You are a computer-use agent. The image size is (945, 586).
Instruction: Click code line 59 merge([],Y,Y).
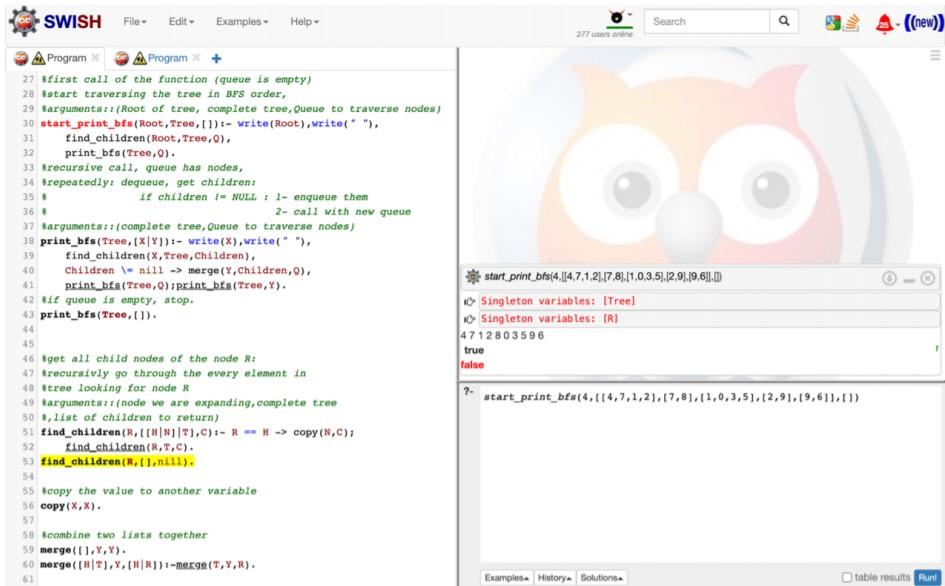point(83,550)
